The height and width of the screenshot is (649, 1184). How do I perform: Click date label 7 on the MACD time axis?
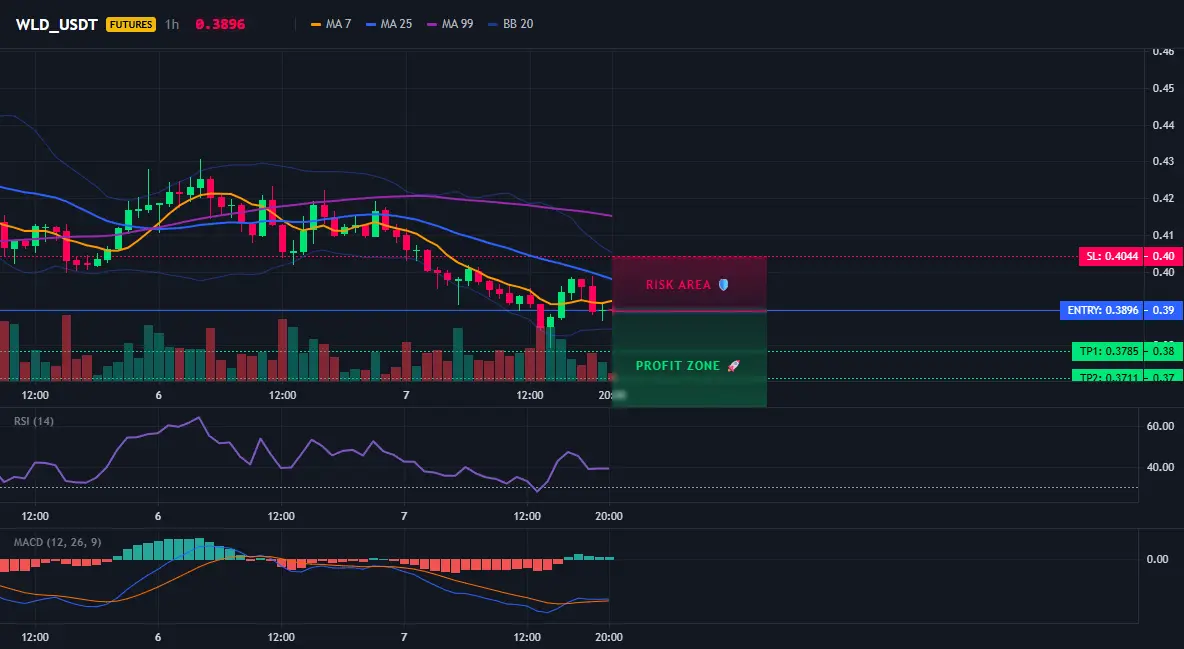tap(404, 637)
